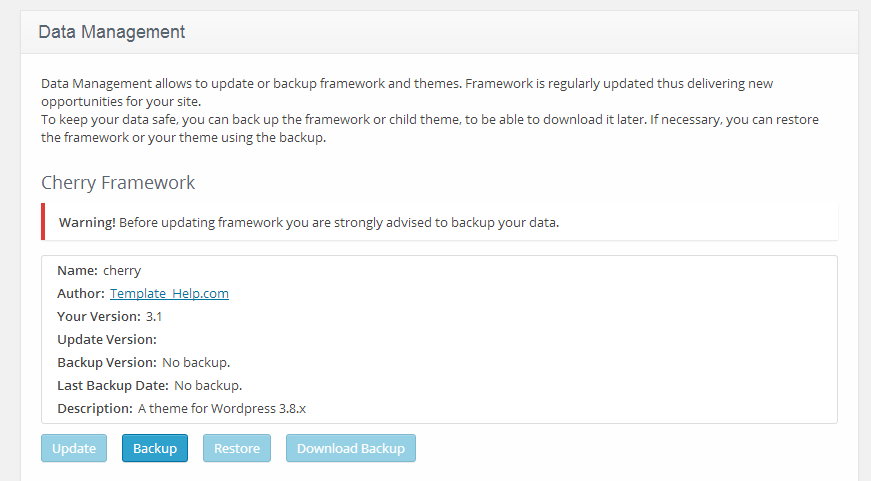Screen dimensions: 871x481
Task: Select the 'cherry' name value
Action: tap(122, 270)
